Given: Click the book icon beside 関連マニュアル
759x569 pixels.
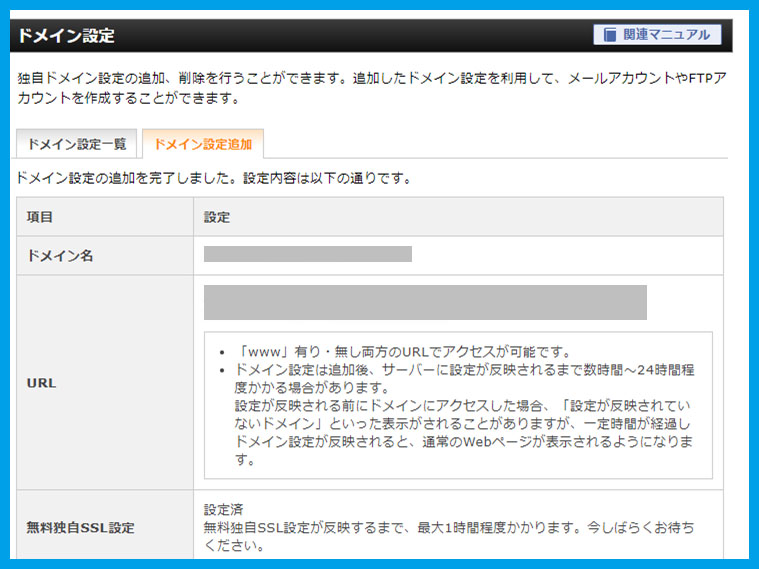Looking at the screenshot, I should pyautogui.click(x=609, y=35).
